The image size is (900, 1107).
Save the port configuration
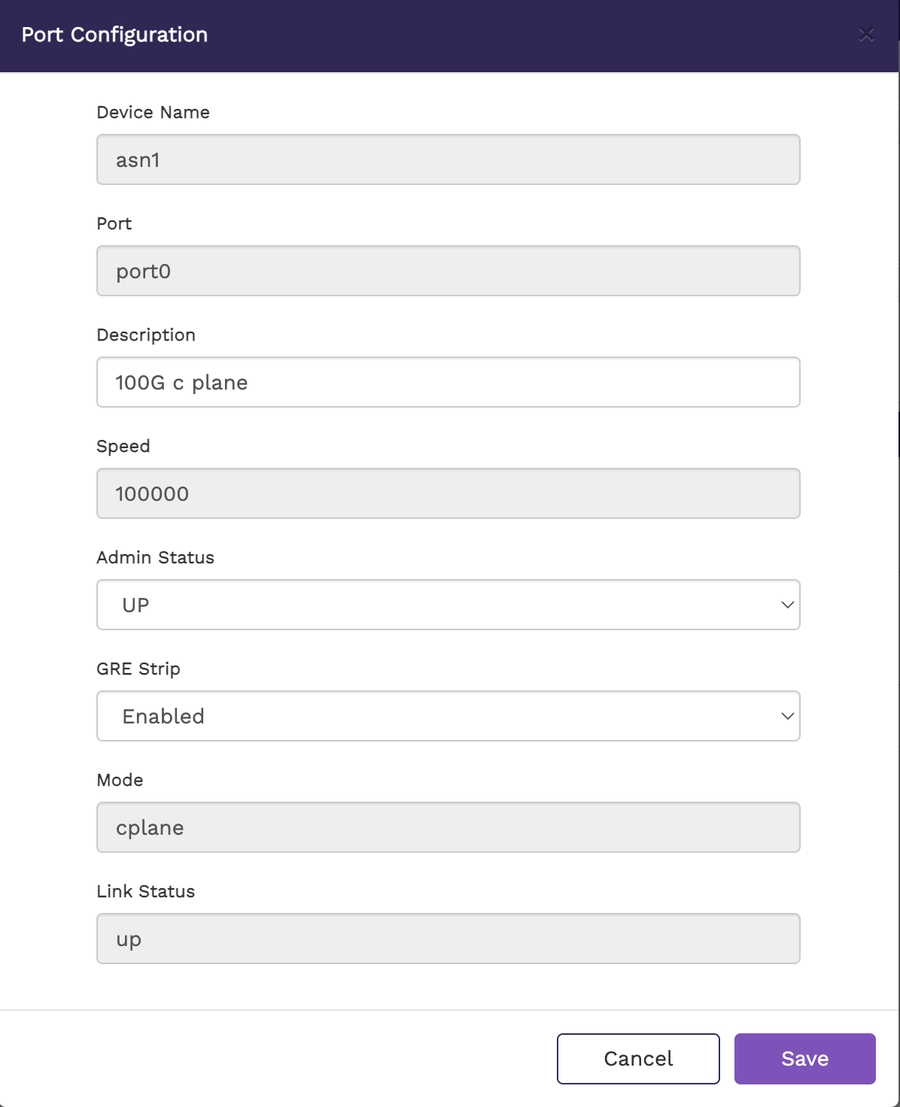pyautogui.click(x=804, y=1059)
